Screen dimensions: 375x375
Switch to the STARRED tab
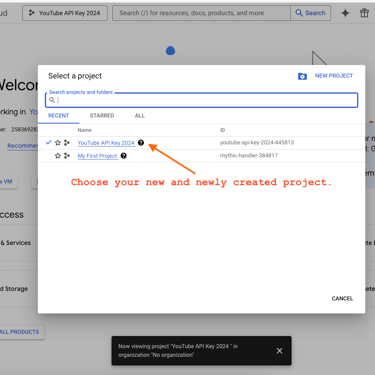click(102, 116)
